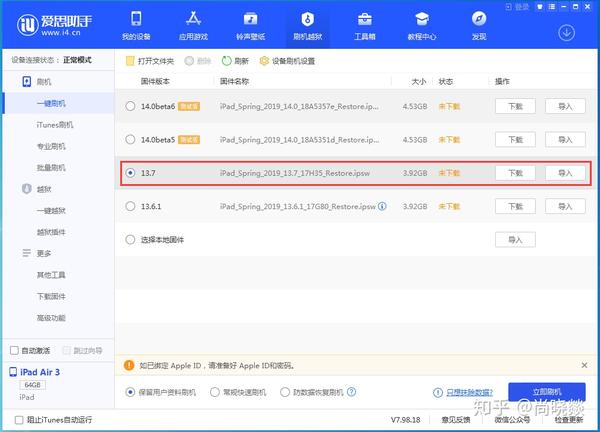Open the 工具箱 toolbox section

365,26
